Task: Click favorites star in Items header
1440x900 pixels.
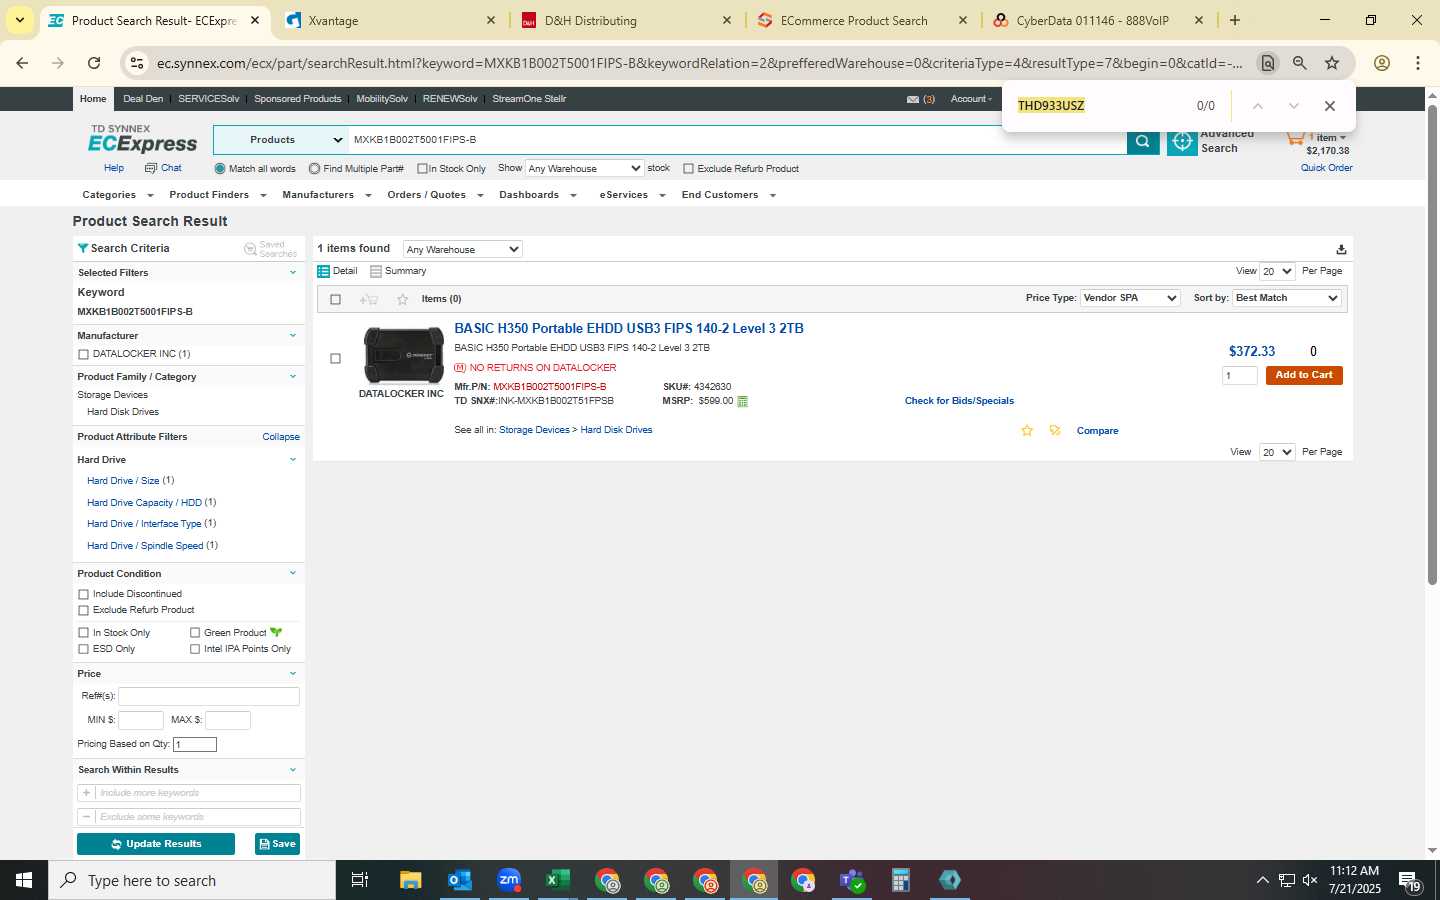Action: pyautogui.click(x=403, y=299)
